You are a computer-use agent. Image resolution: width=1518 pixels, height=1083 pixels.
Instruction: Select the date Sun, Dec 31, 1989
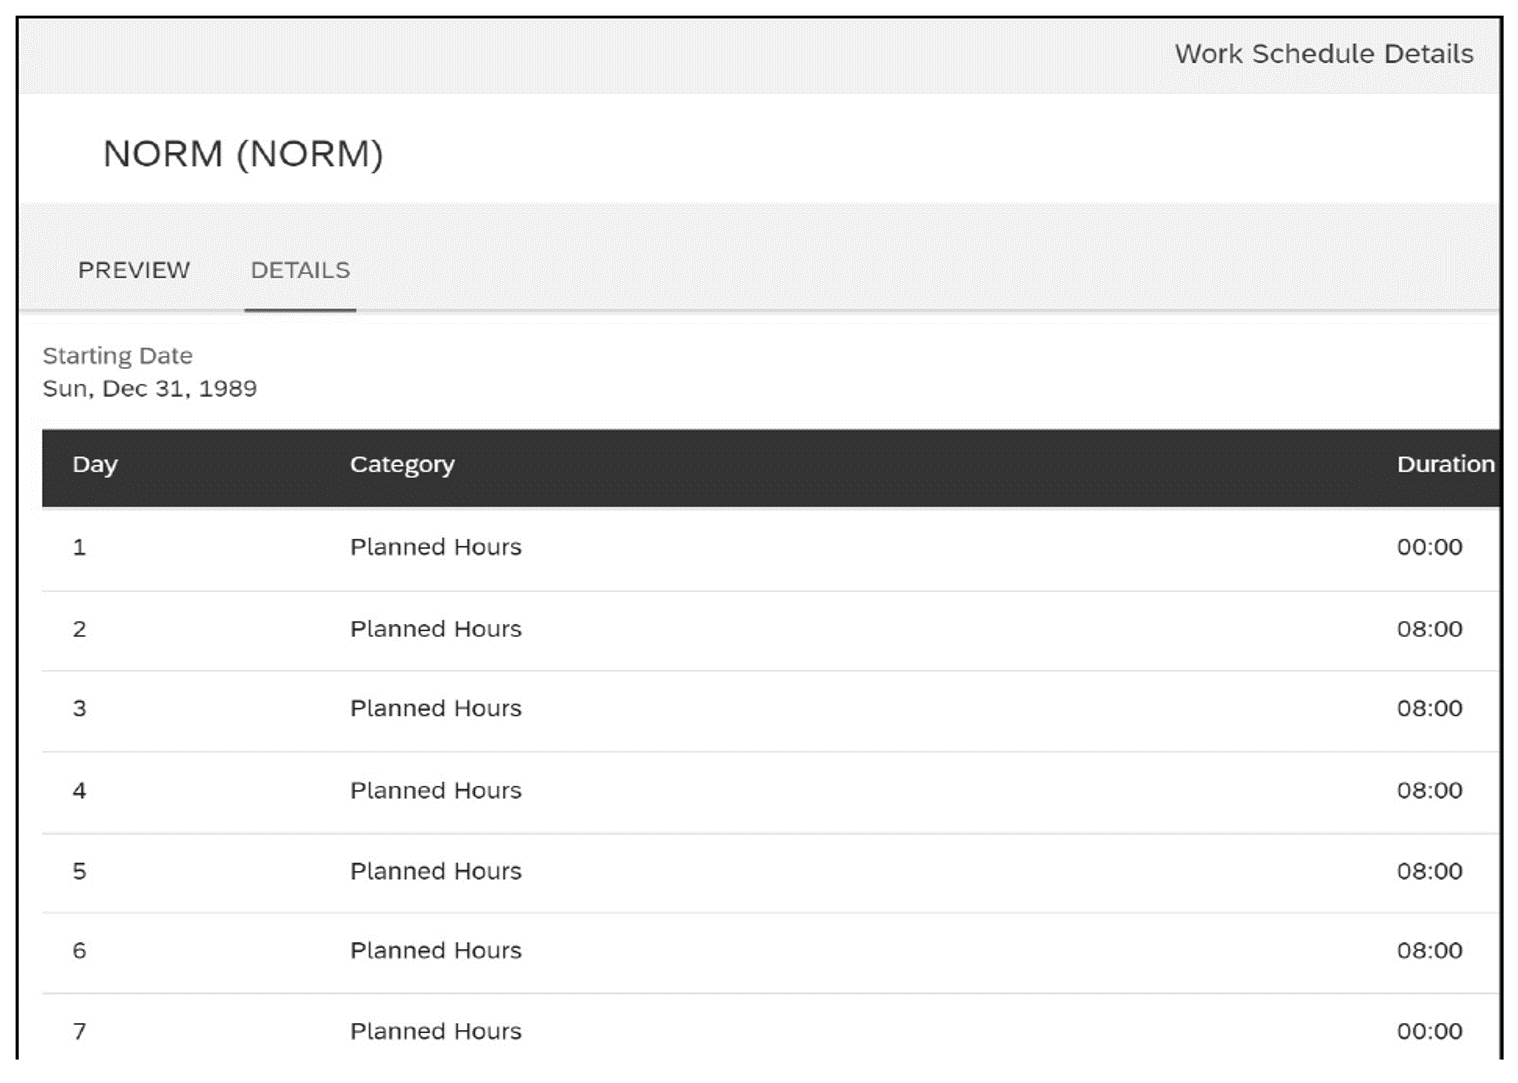click(x=150, y=389)
